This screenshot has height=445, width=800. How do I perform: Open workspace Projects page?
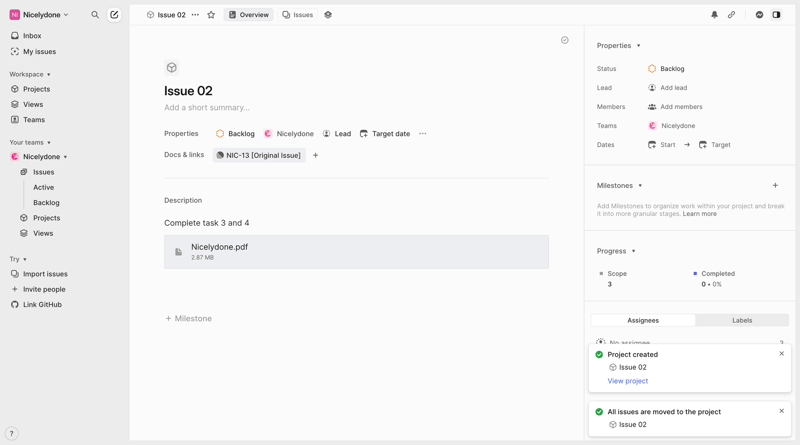click(x=36, y=89)
